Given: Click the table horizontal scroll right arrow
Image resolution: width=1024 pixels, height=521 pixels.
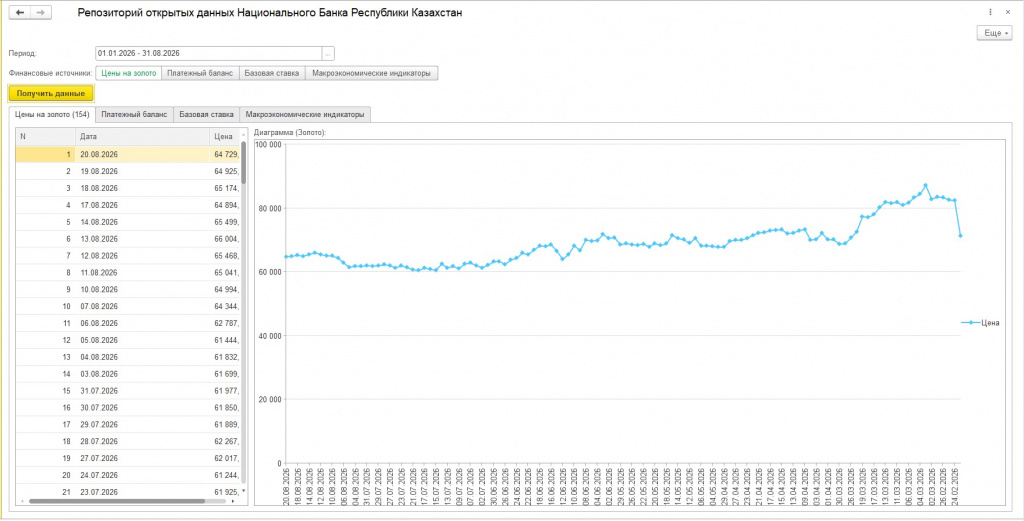Looking at the screenshot, I should pyautogui.click(x=234, y=501).
